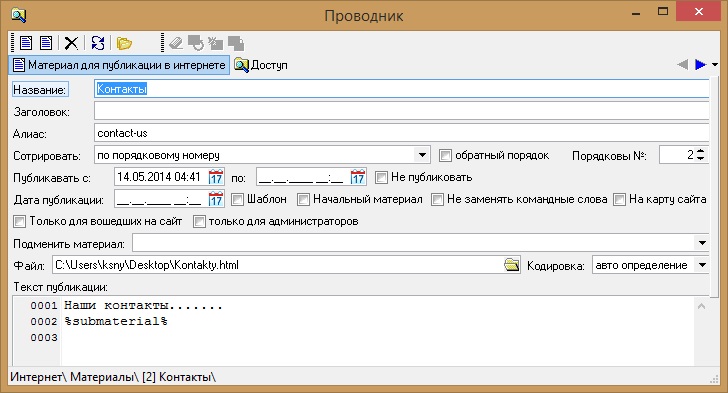Maximize the Проводник window
The image size is (728, 393).
pos(663,12)
